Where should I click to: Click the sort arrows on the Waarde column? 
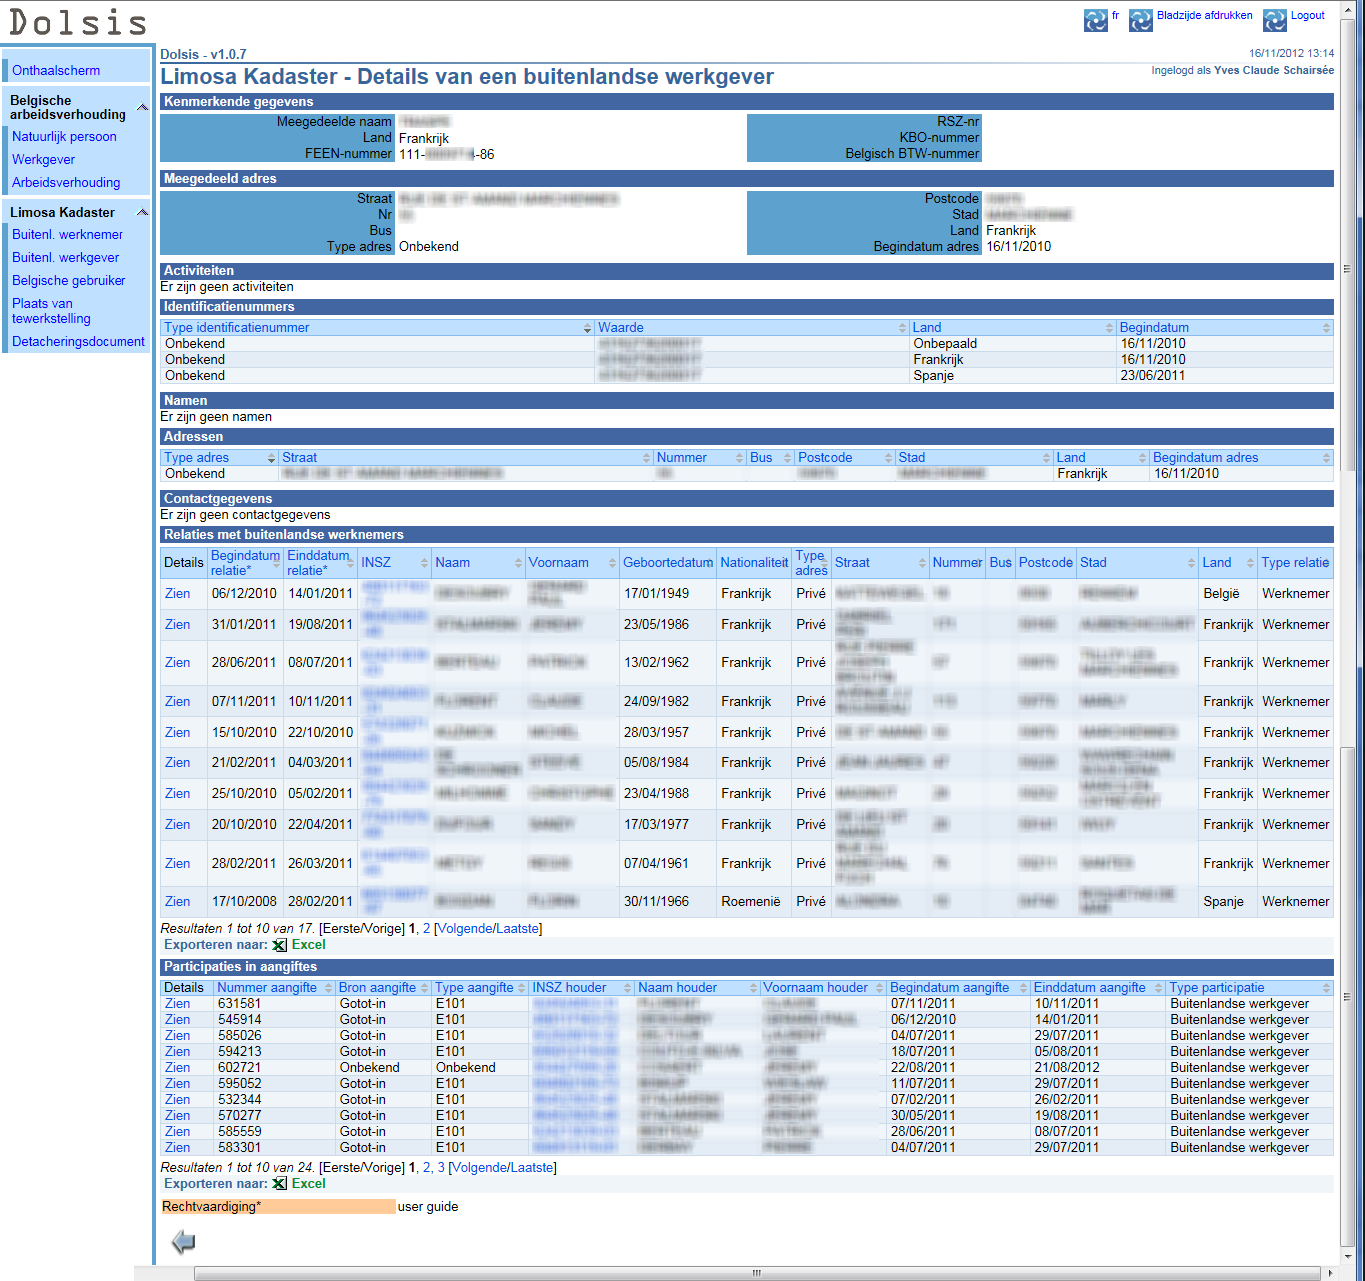point(903,328)
